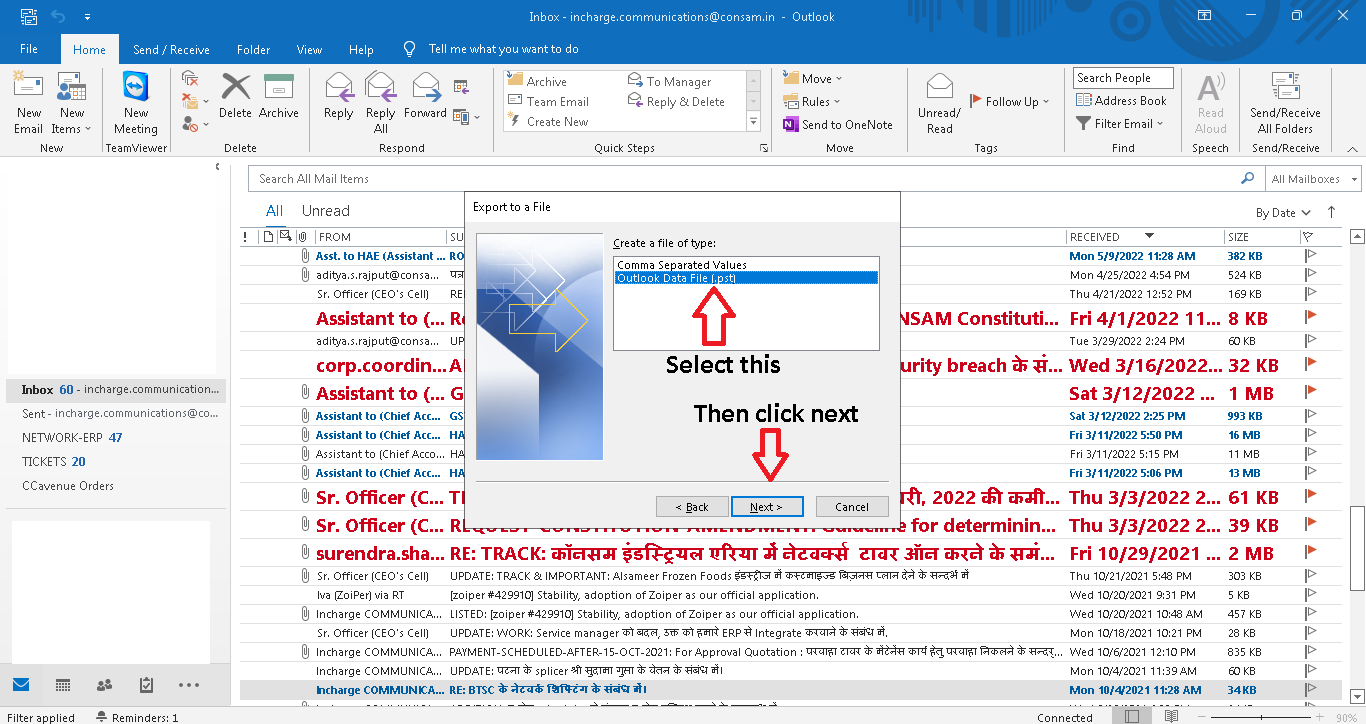The image size is (1366, 724).
Task: Reply to the selected email
Action: click(x=339, y=97)
